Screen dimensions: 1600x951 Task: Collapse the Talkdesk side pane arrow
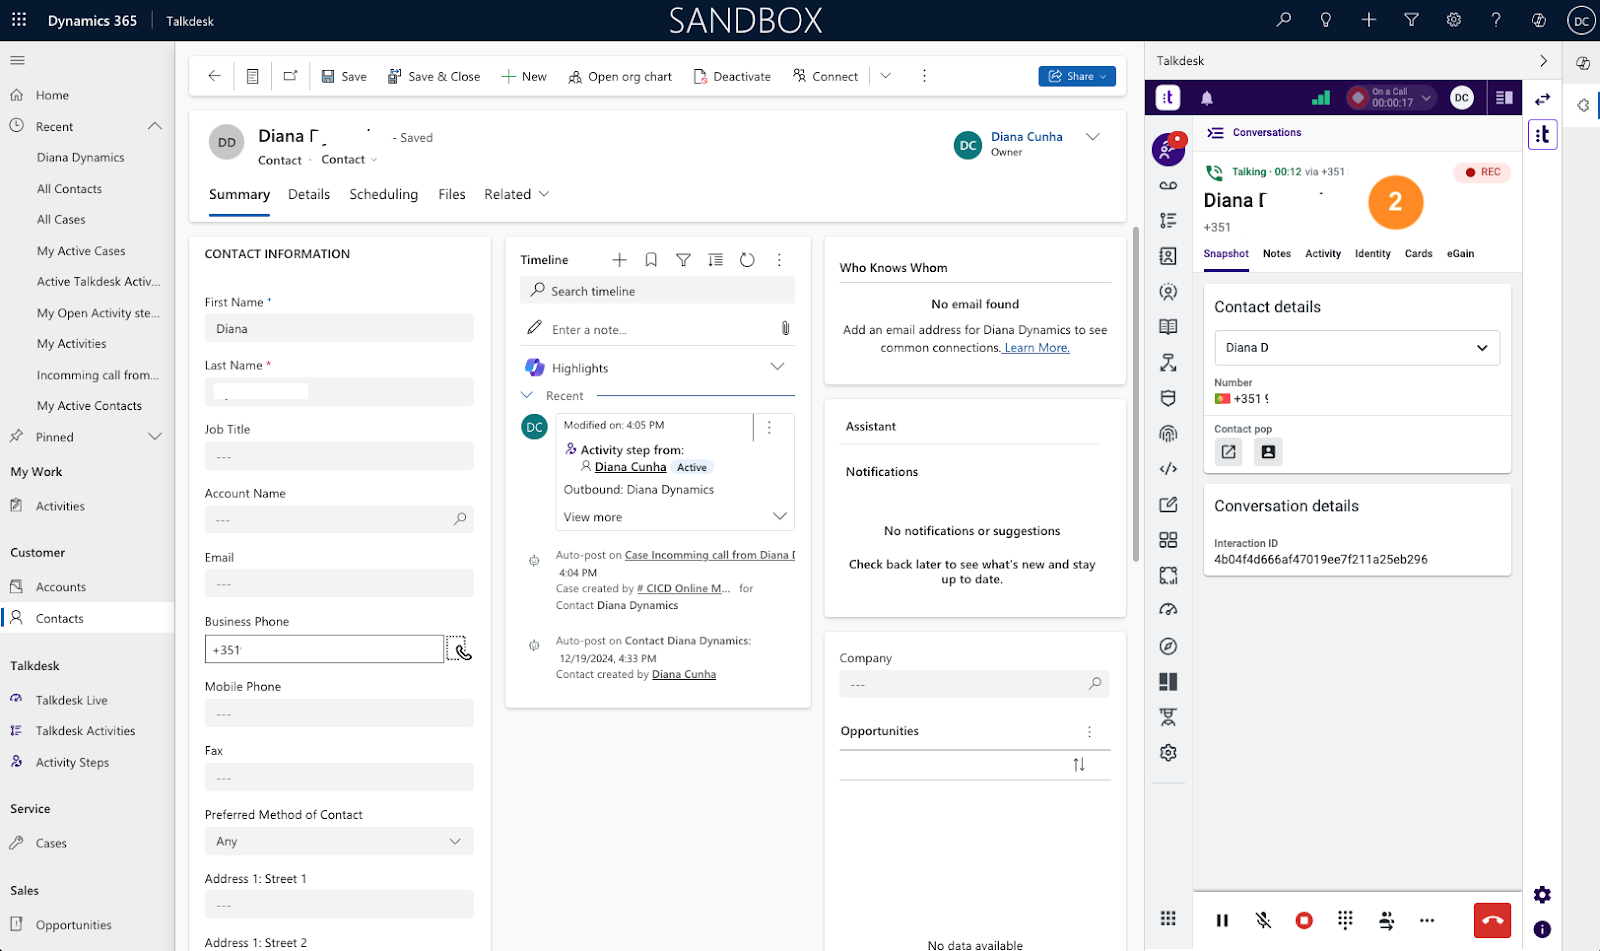point(1543,61)
